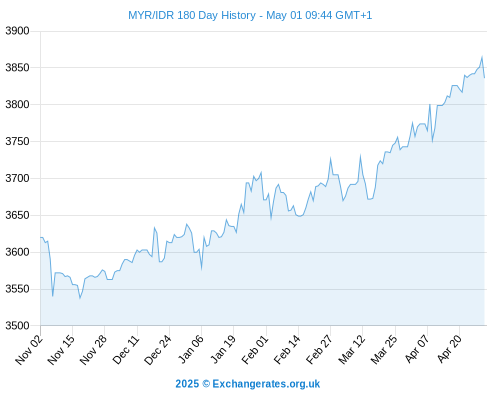Click the chart title MYR/IDR 180 Day History

192,15
